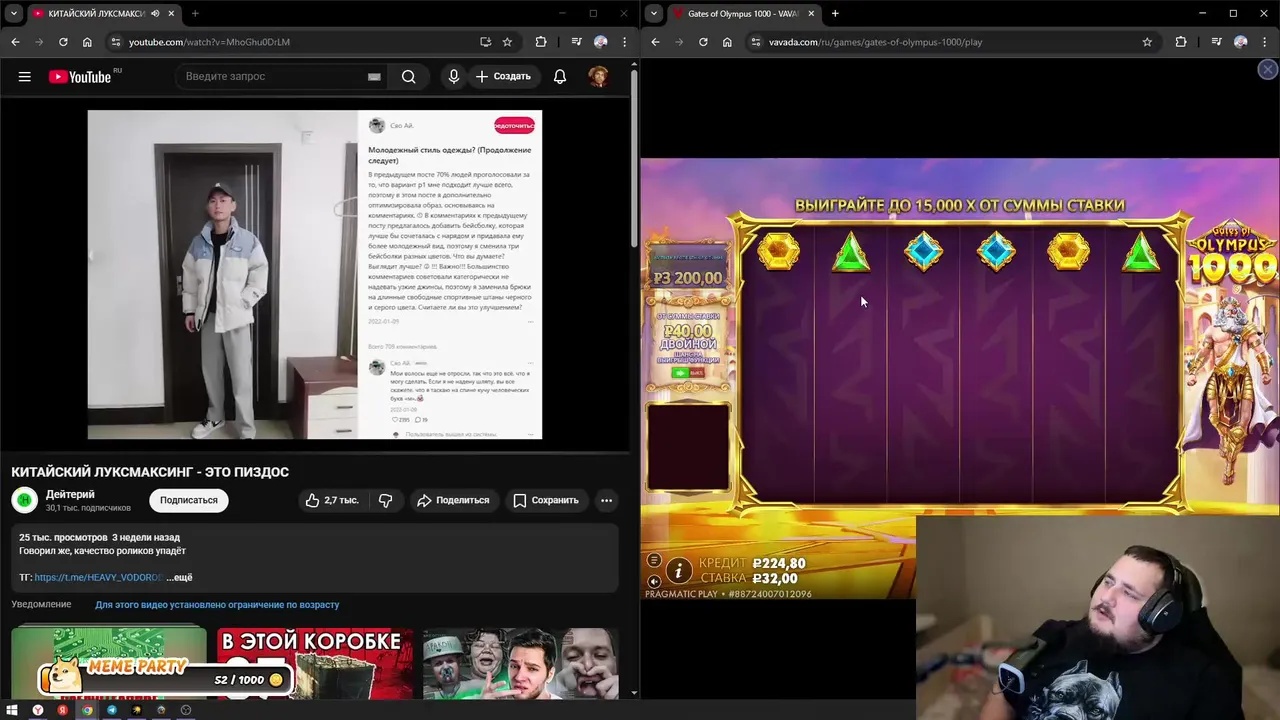Expand video description with ...ещё
1280x720 pixels.
[180, 577]
